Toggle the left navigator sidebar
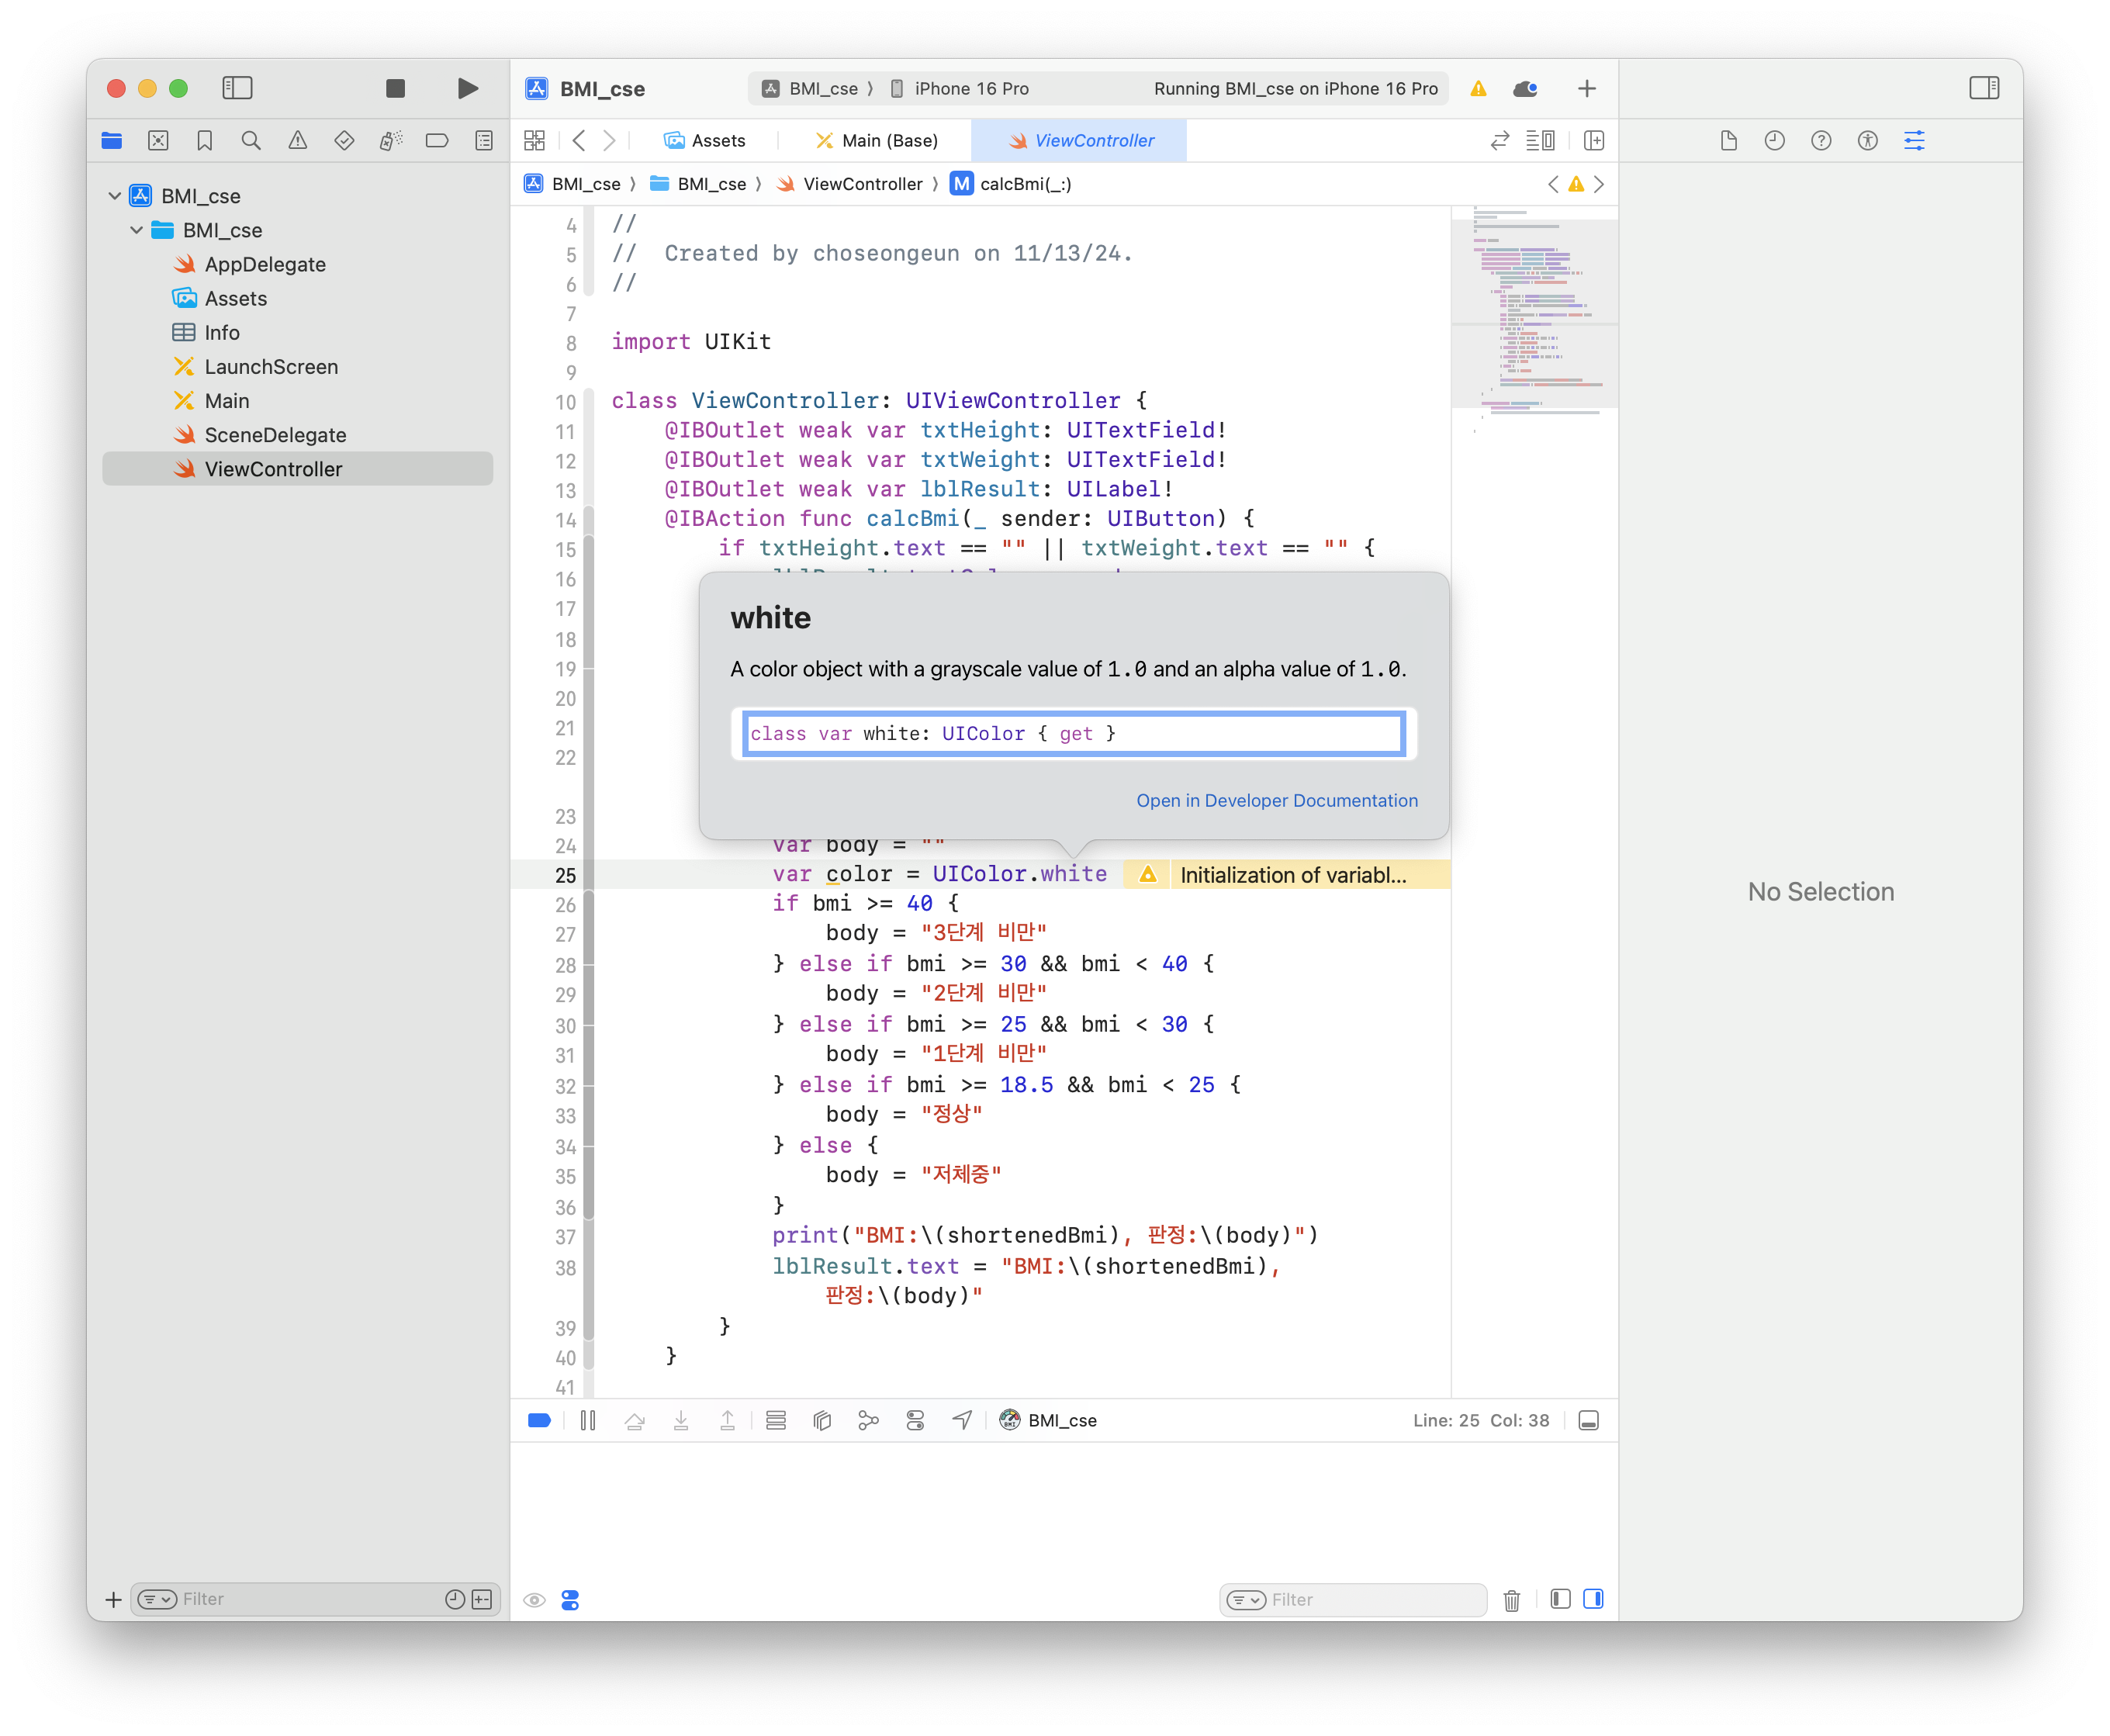This screenshot has width=2110, height=1736. [237, 89]
